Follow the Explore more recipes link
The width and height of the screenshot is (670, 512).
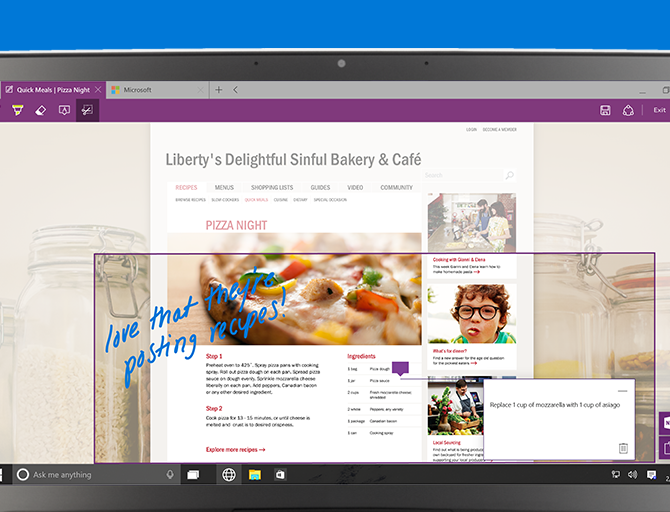point(235,450)
